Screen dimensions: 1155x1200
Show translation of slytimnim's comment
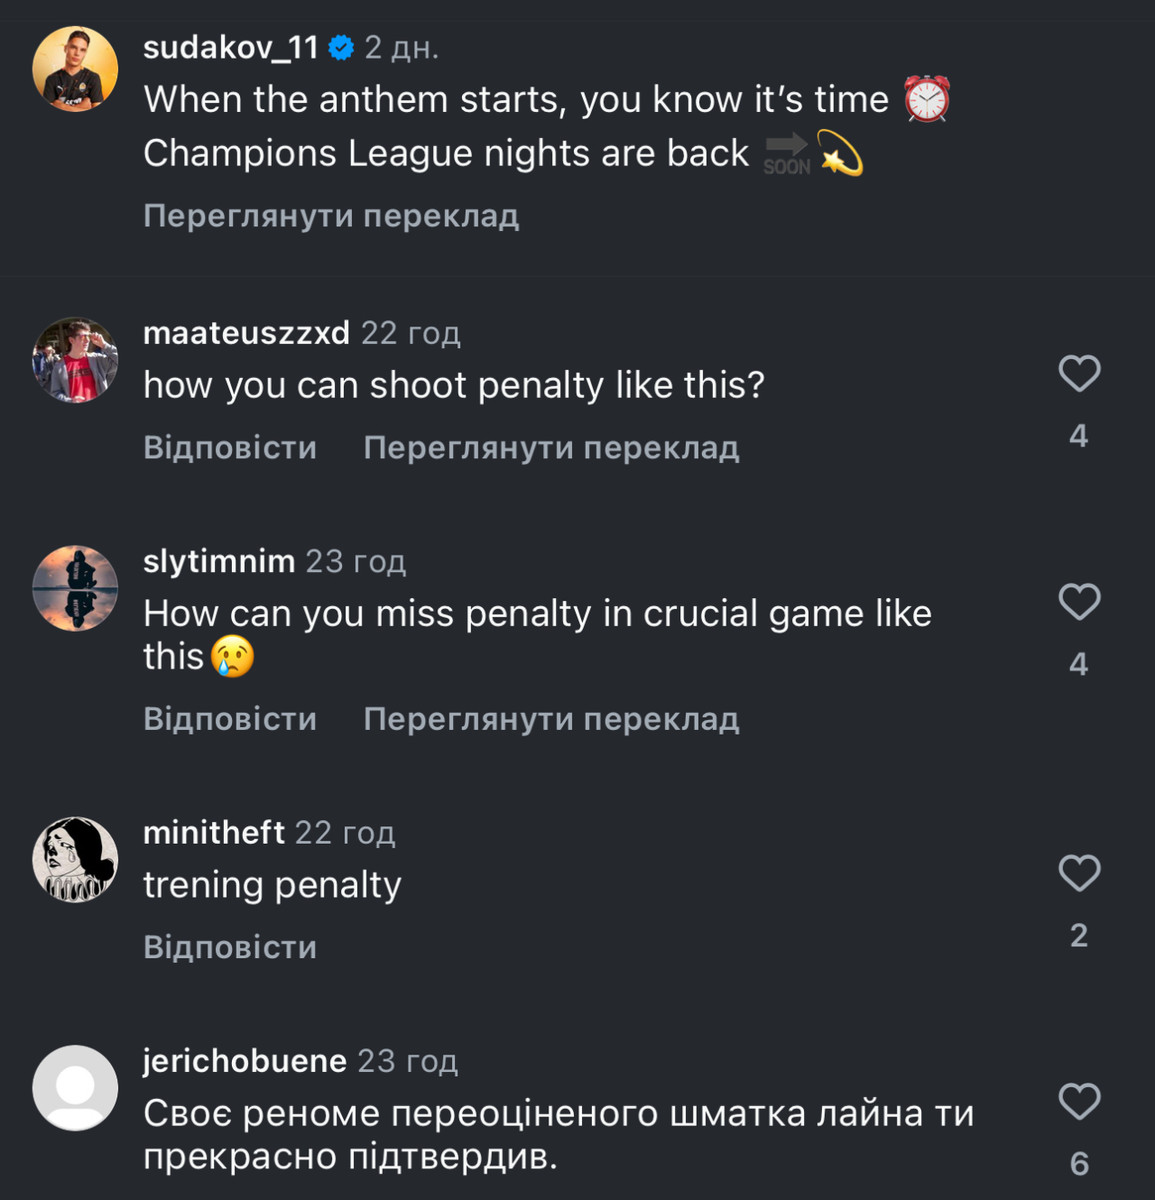(x=551, y=719)
